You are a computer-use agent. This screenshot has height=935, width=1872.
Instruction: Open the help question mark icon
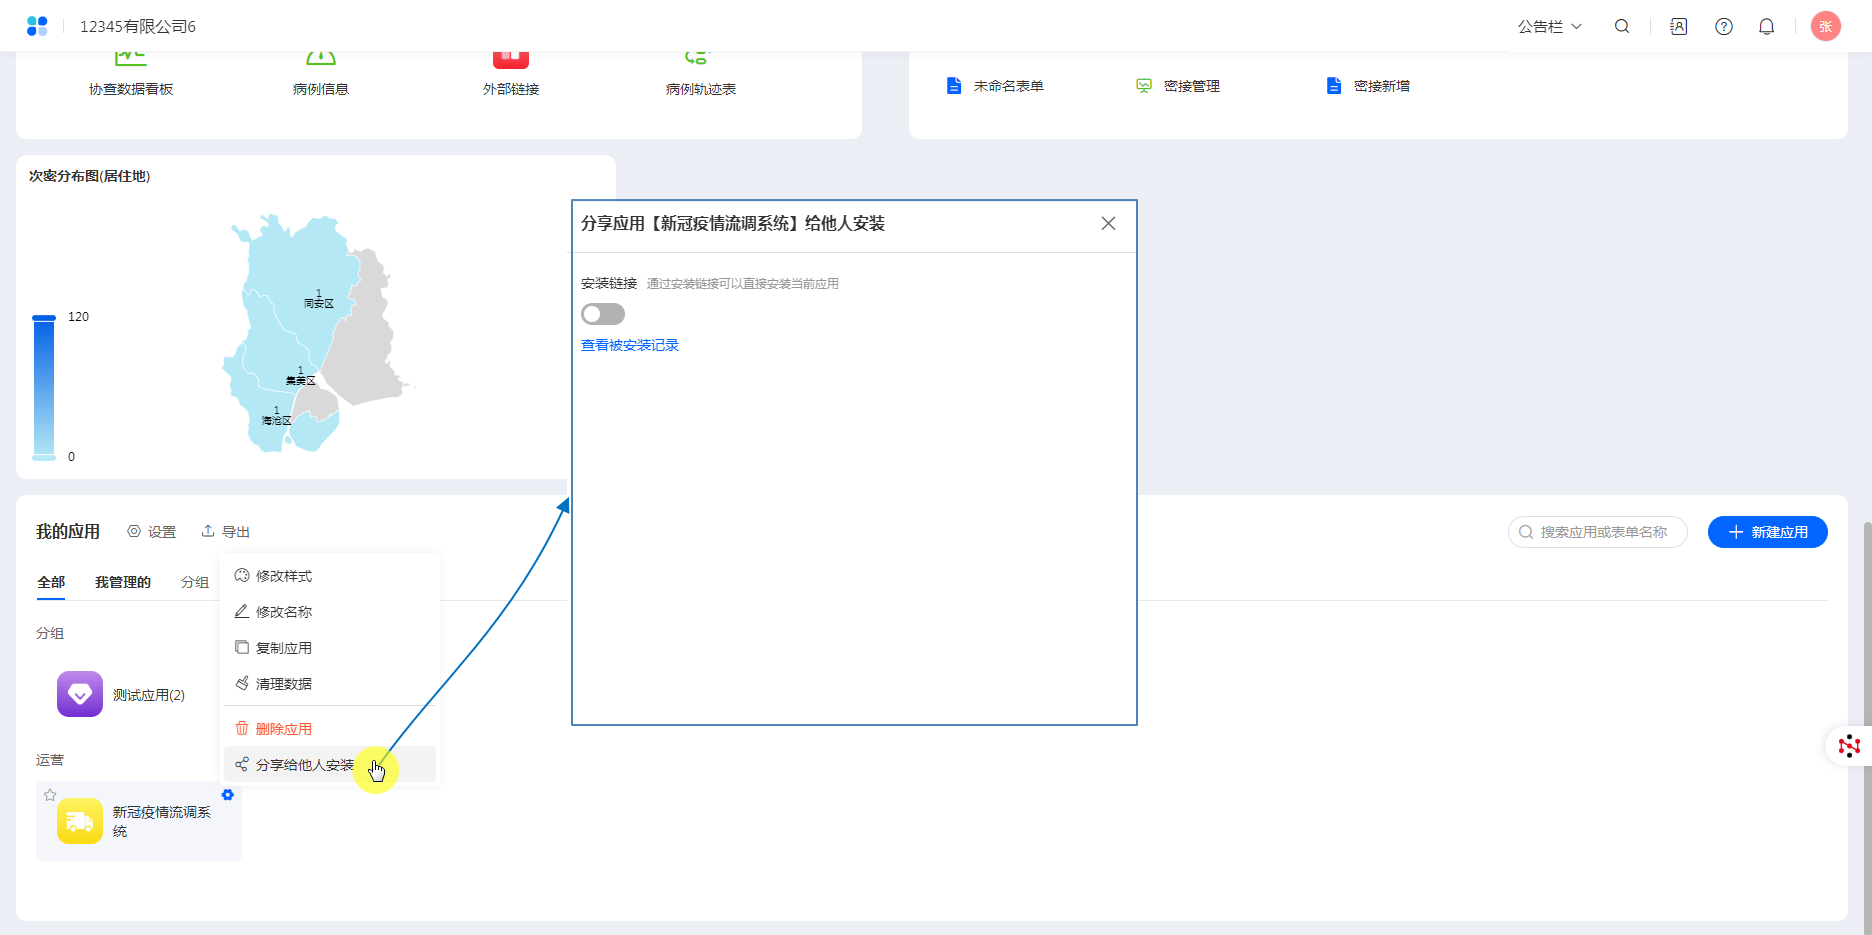pyautogui.click(x=1724, y=27)
